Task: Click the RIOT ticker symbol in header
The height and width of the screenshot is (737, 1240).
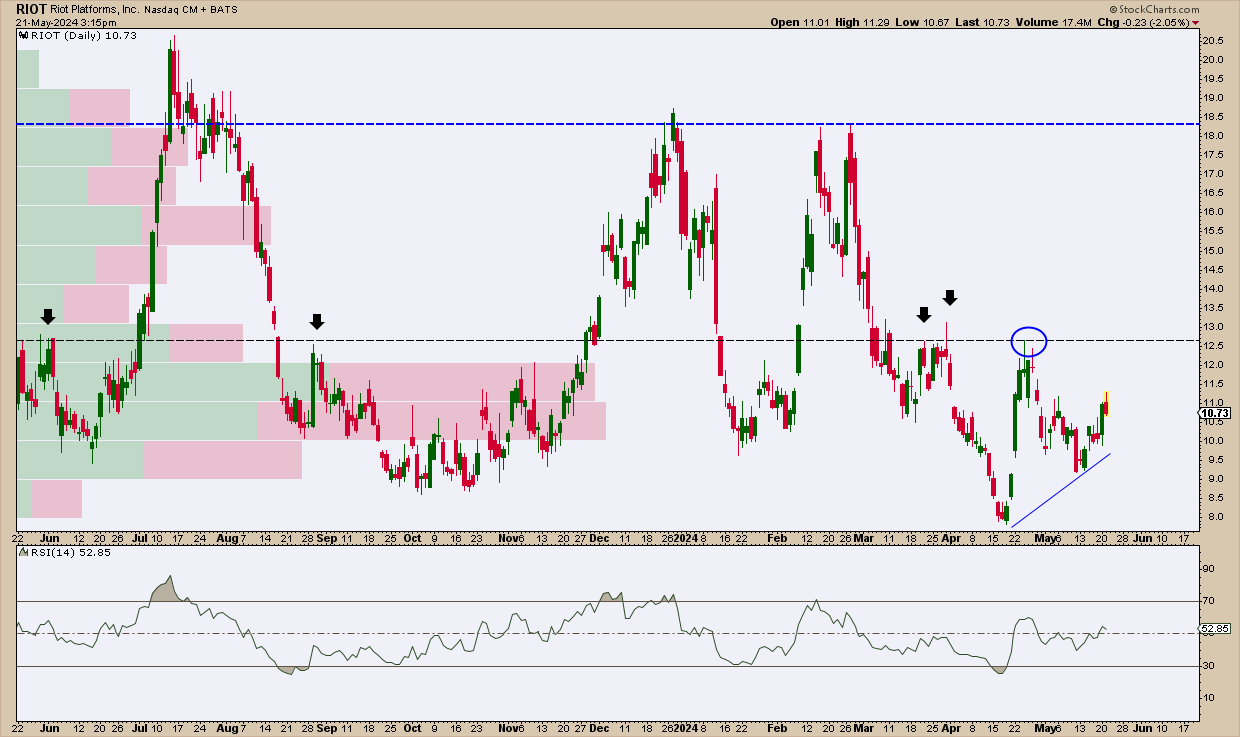Action: pos(32,7)
